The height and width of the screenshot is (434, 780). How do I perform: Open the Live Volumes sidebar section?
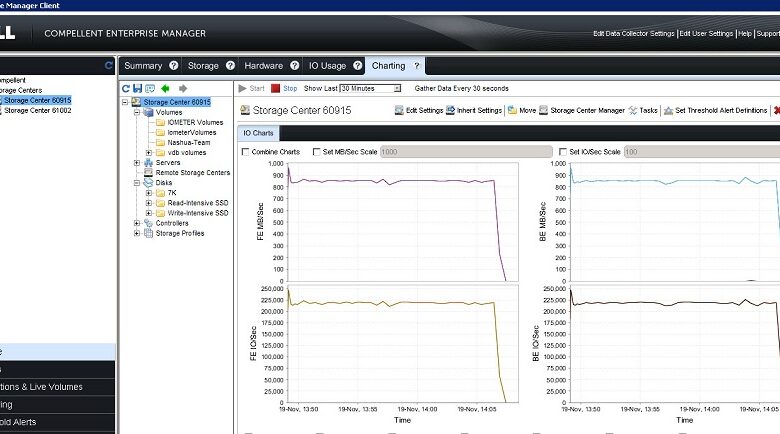coord(57,387)
